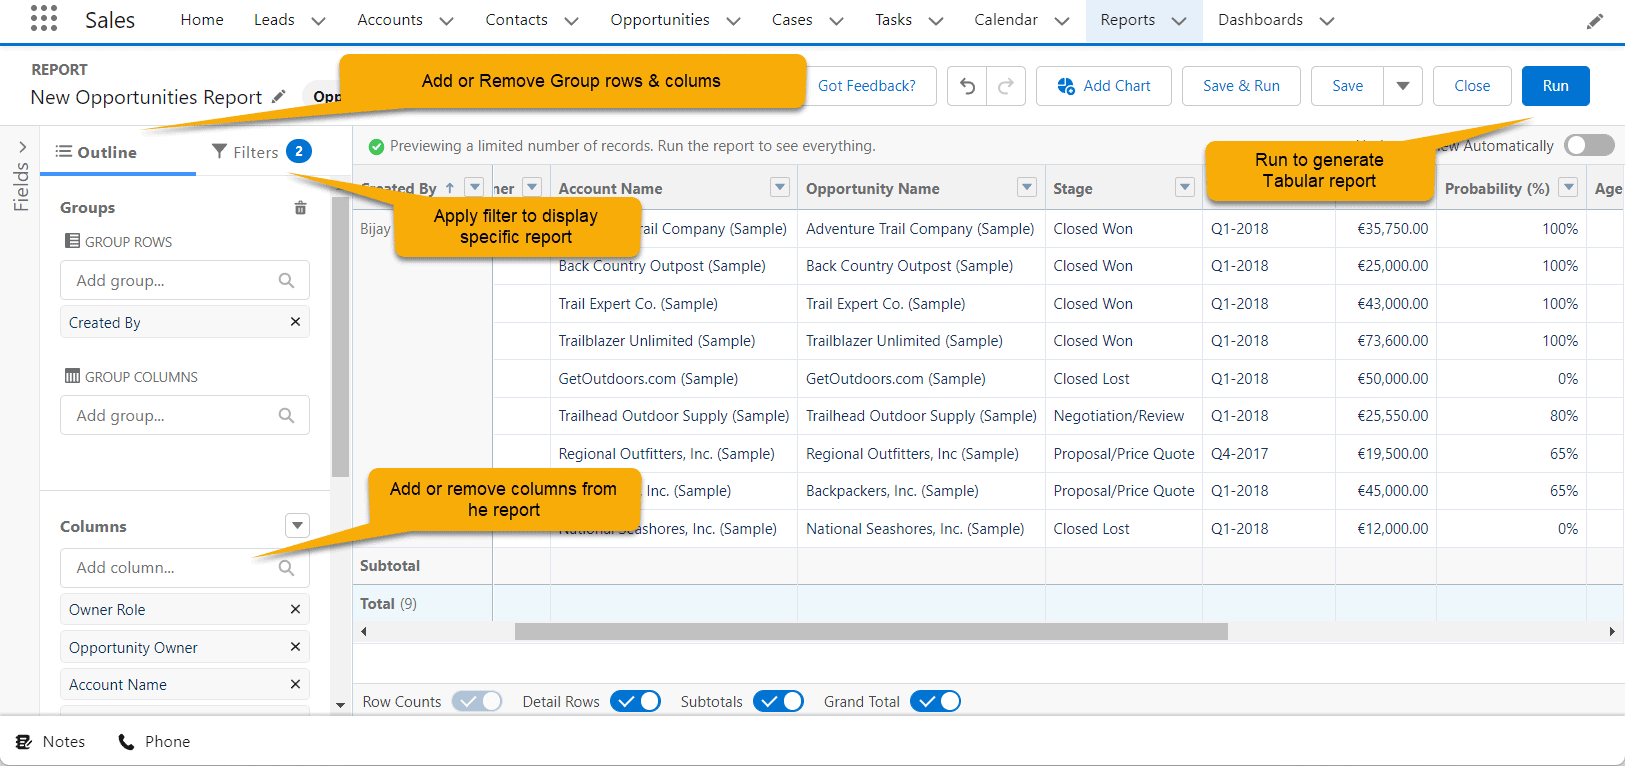Screen dimensions: 1625x766
Task: Open Stage column header menu
Action: point(1185,187)
